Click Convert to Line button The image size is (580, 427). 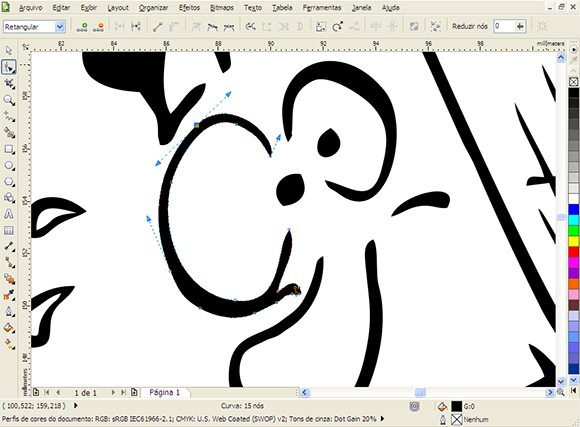[158, 26]
